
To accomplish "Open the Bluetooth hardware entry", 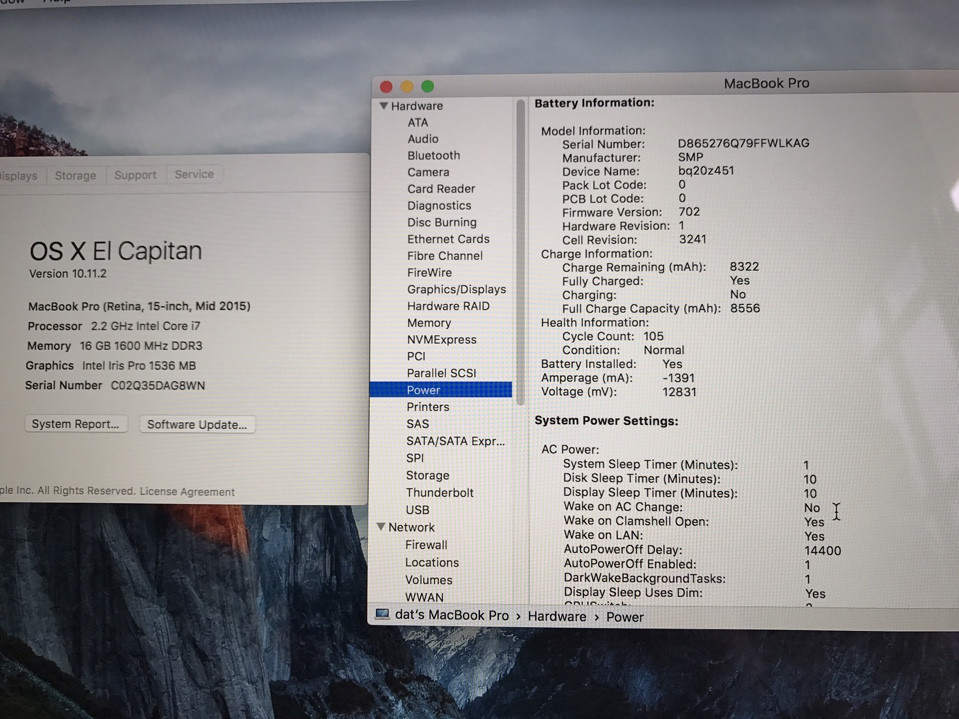I will 434,155.
